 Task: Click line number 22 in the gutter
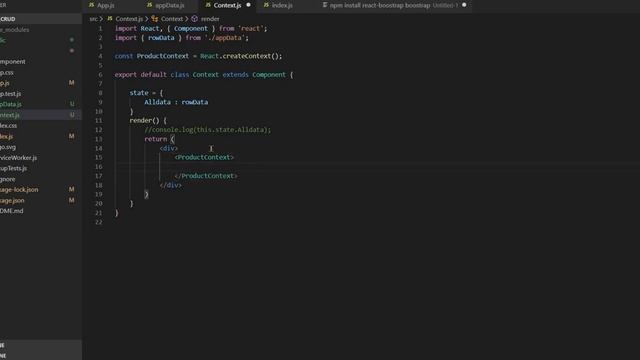(x=98, y=222)
